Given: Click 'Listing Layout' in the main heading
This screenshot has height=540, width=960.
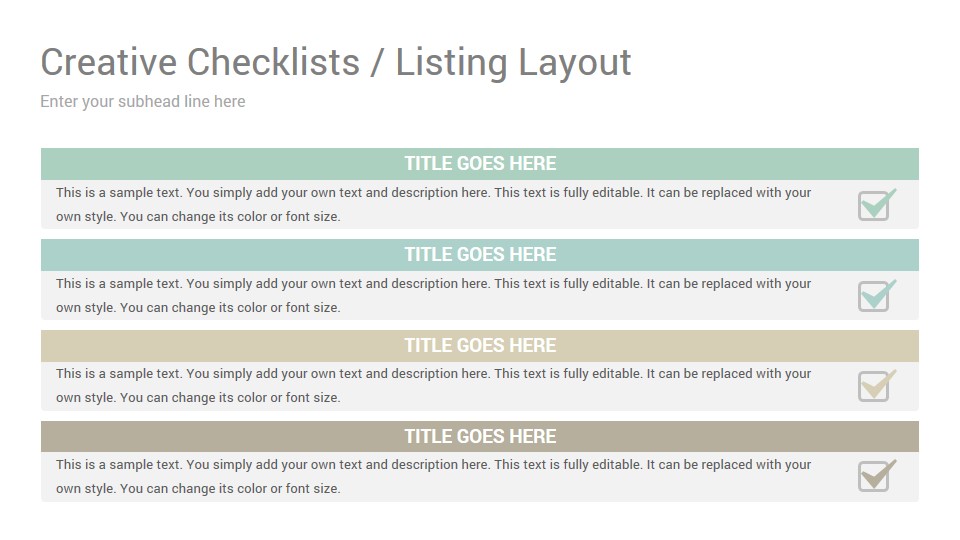Looking at the screenshot, I should click(513, 63).
